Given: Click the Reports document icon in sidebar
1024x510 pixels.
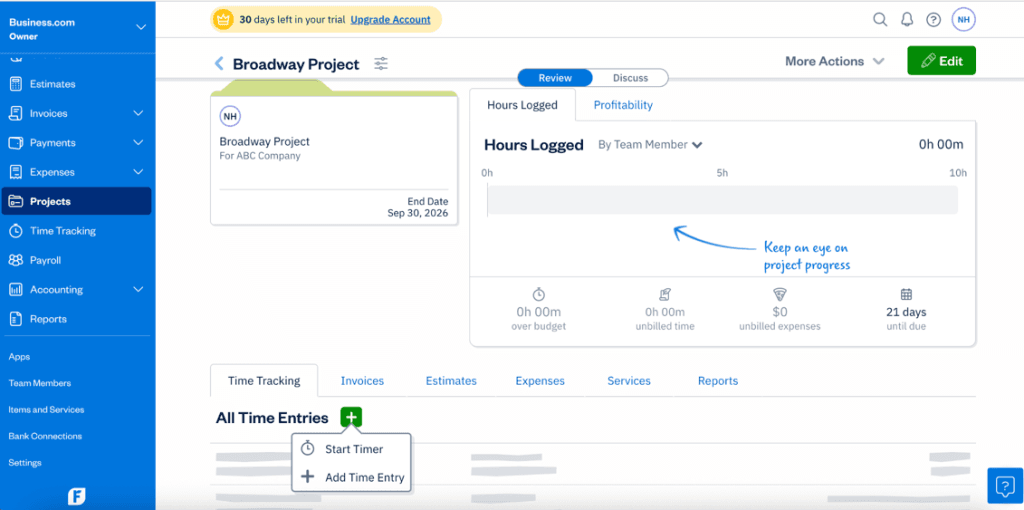Looking at the screenshot, I should click(16, 319).
